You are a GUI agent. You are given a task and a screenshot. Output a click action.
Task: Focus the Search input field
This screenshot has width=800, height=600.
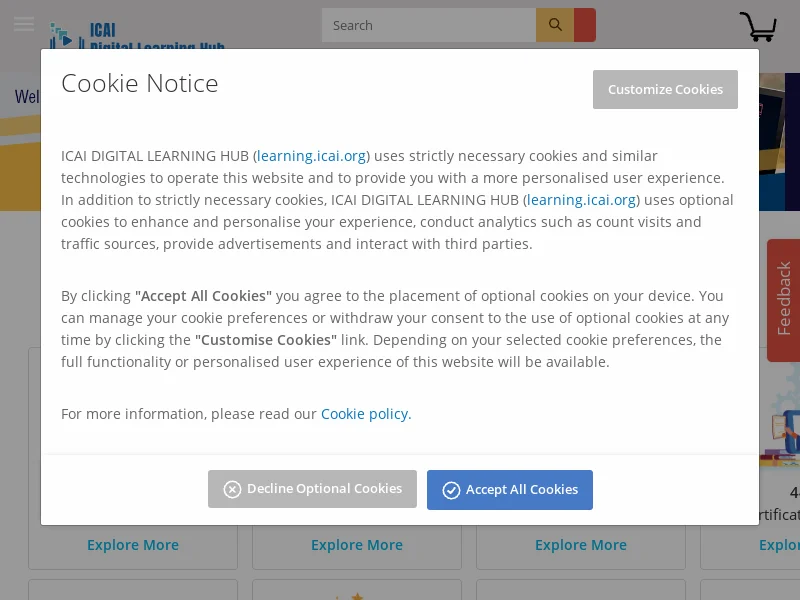tap(429, 25)
